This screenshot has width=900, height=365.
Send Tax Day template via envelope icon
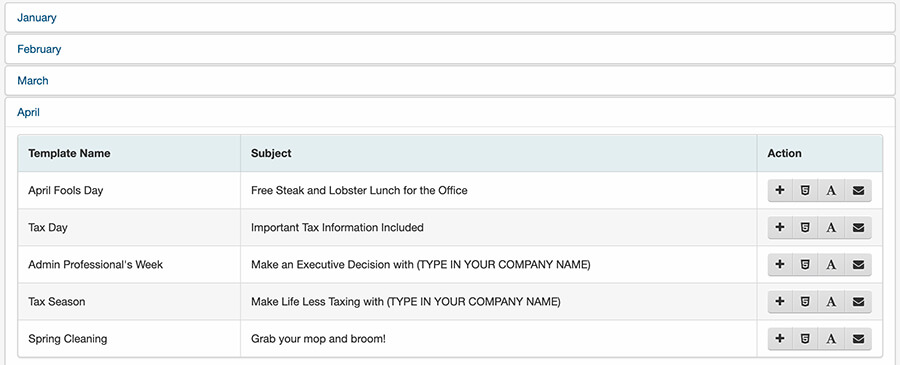(x=858, y=228)
